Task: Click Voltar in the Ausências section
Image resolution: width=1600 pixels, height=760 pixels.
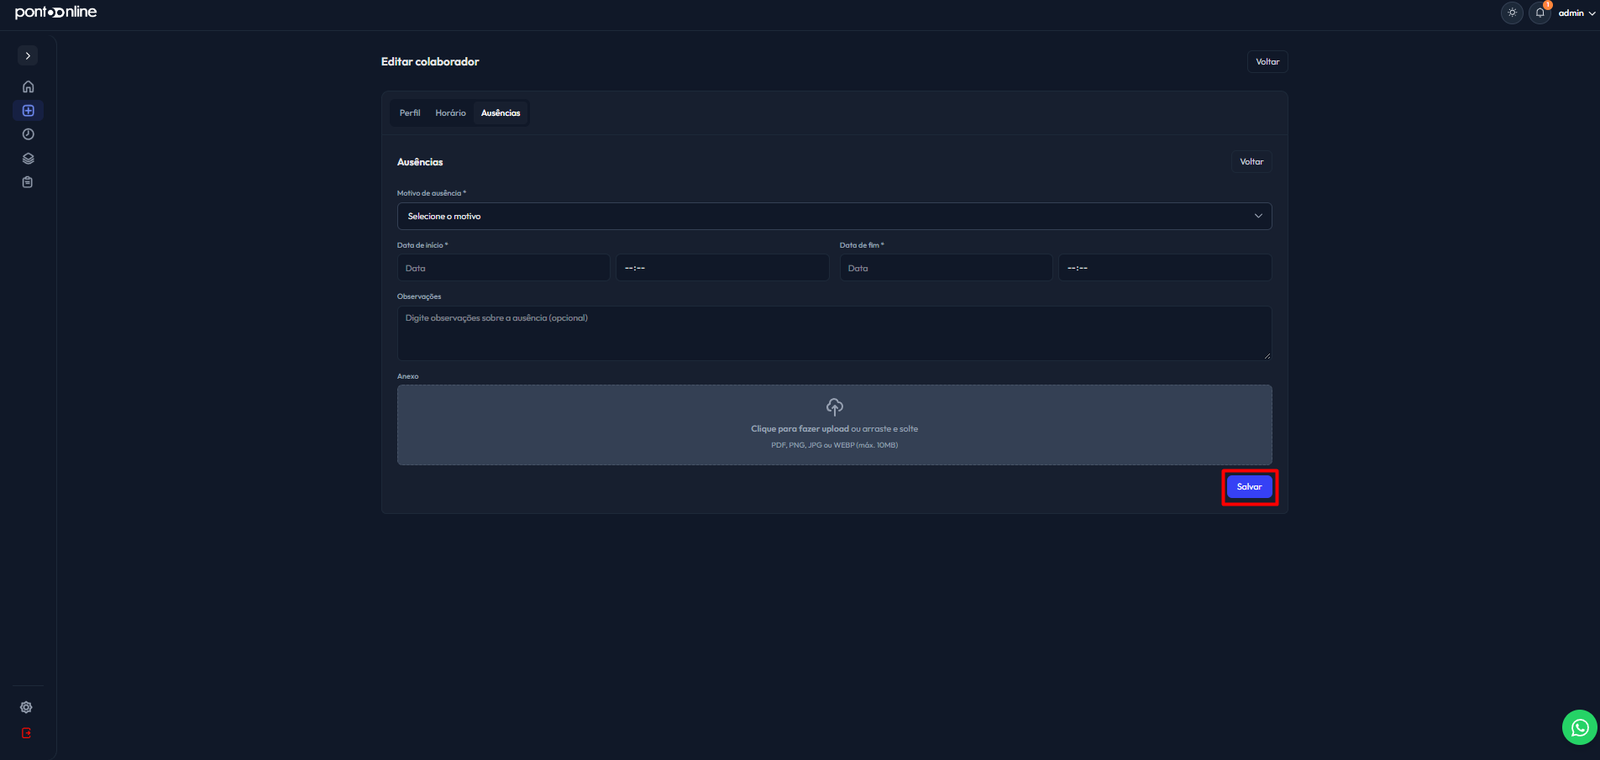Action: 1252,162
